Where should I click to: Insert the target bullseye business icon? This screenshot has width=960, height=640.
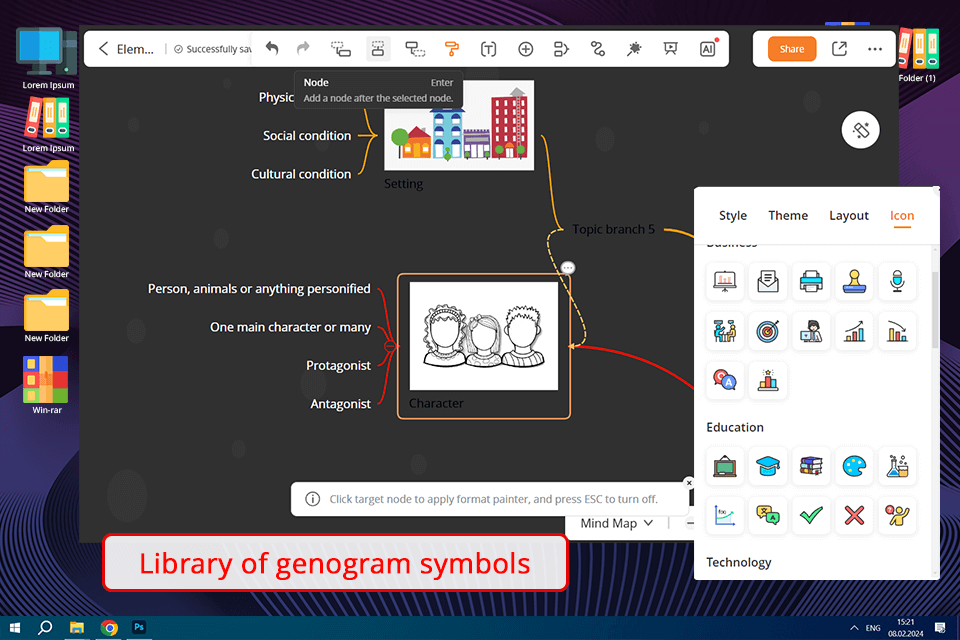[x=768, y=331]
